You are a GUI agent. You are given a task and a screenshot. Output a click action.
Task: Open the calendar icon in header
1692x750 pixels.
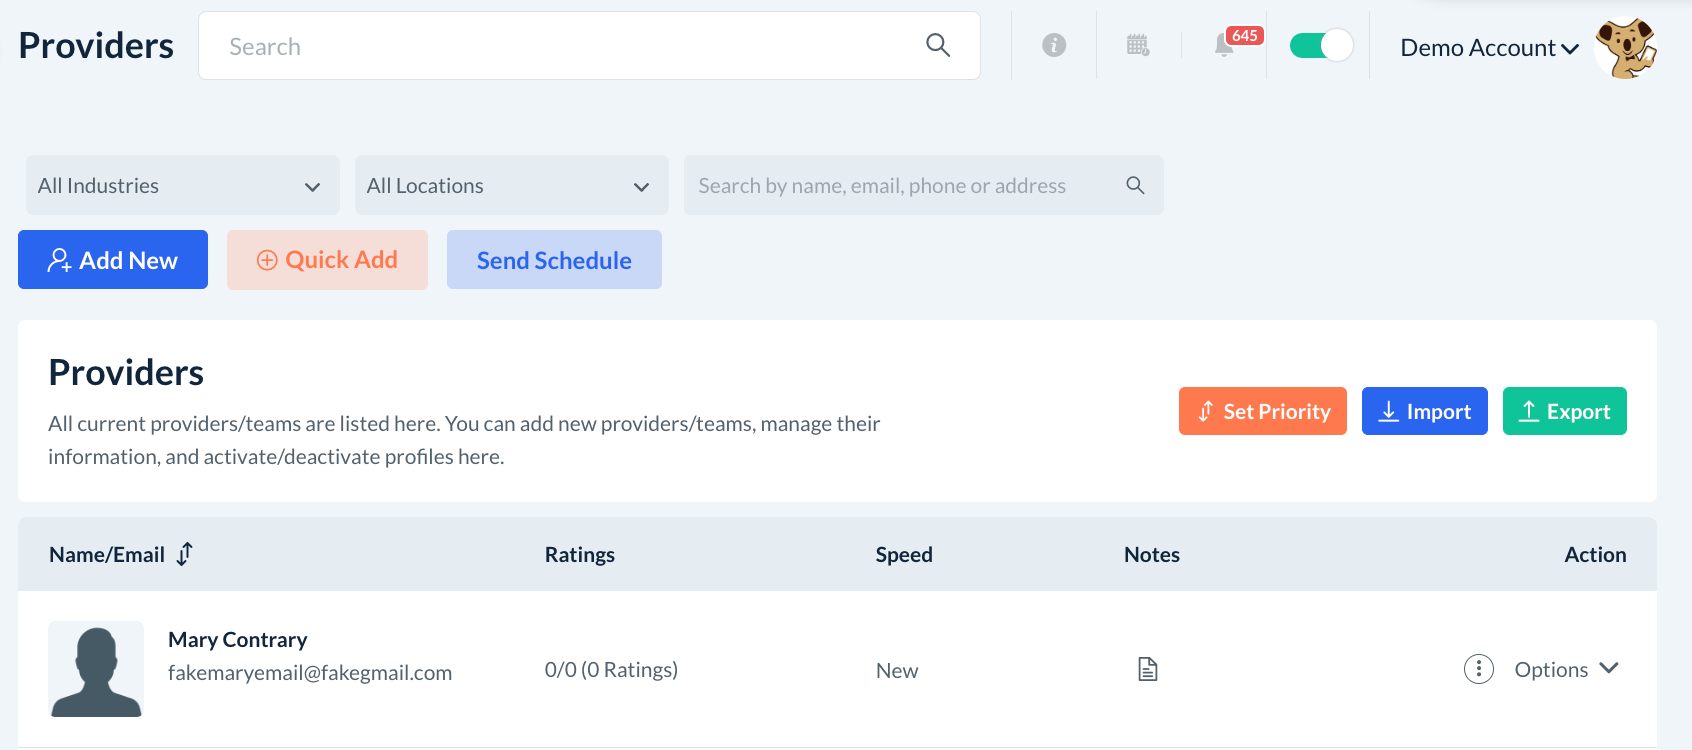click(x=1138, y=45)
